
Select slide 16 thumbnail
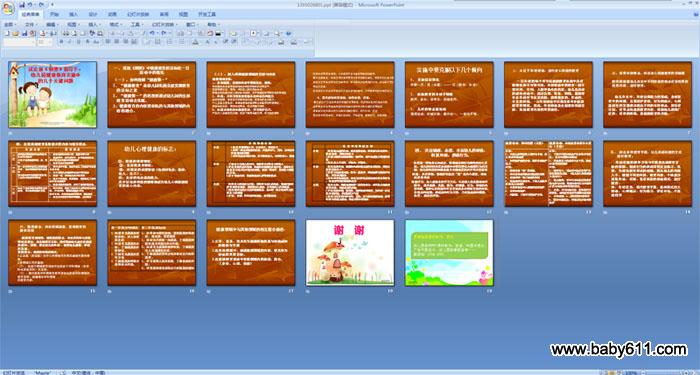pos(151,253)
